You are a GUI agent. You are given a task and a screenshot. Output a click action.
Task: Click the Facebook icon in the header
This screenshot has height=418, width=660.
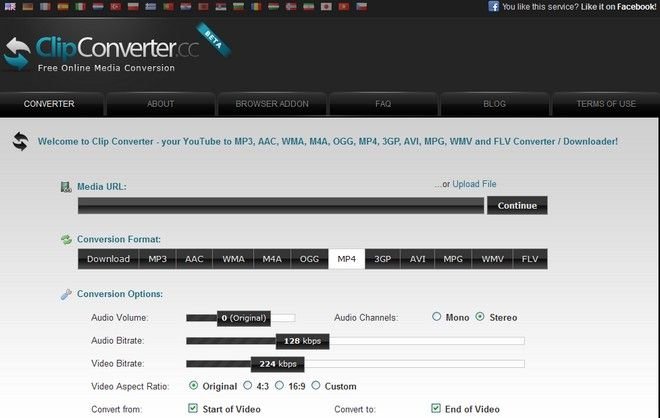(493, 6)
